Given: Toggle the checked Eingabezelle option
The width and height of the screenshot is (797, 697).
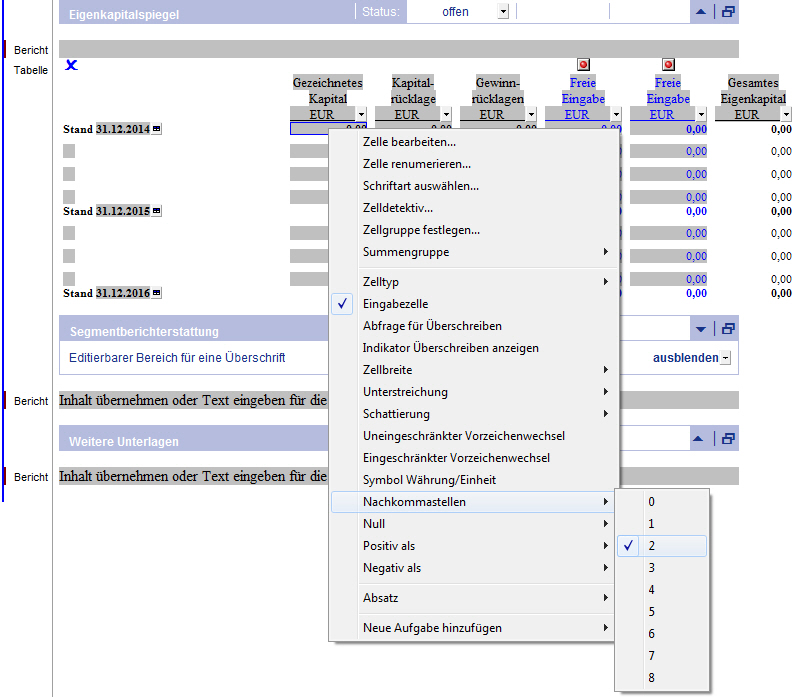Looking at the screenshot, I should tap(471, 304).
